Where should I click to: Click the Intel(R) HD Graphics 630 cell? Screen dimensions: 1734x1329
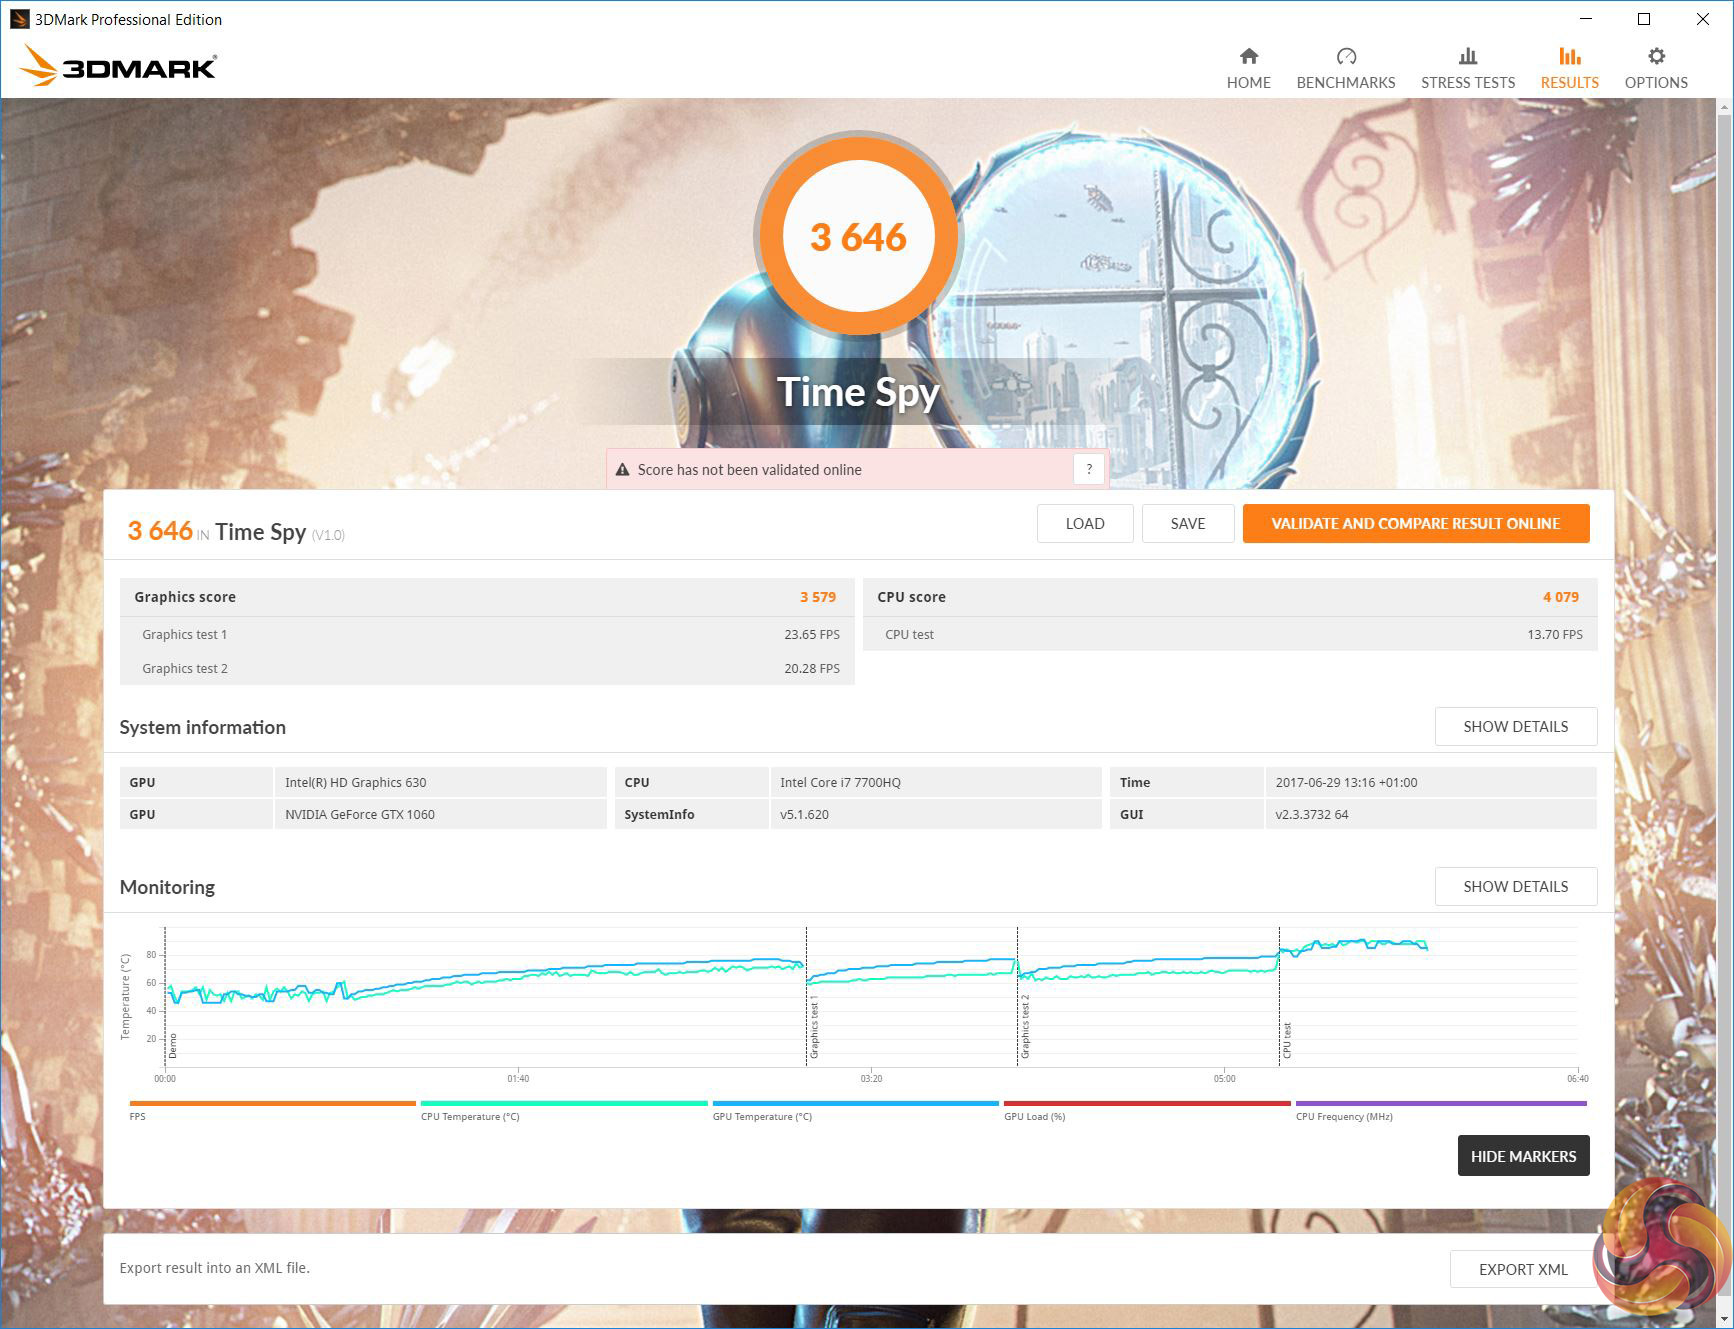tap(440, 783)
